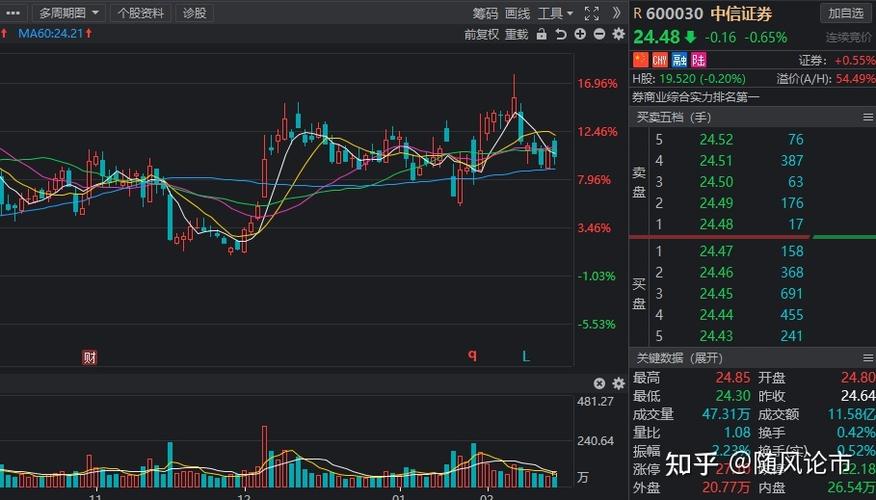
Task: Select sell level 3 price 24.50
Action: [x=716, y=182]
